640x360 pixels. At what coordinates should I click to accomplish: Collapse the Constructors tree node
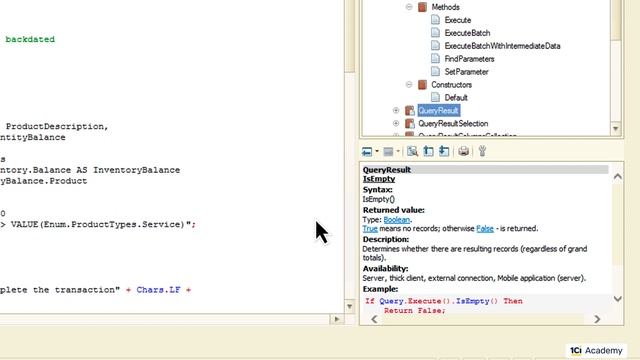[409, 84]
